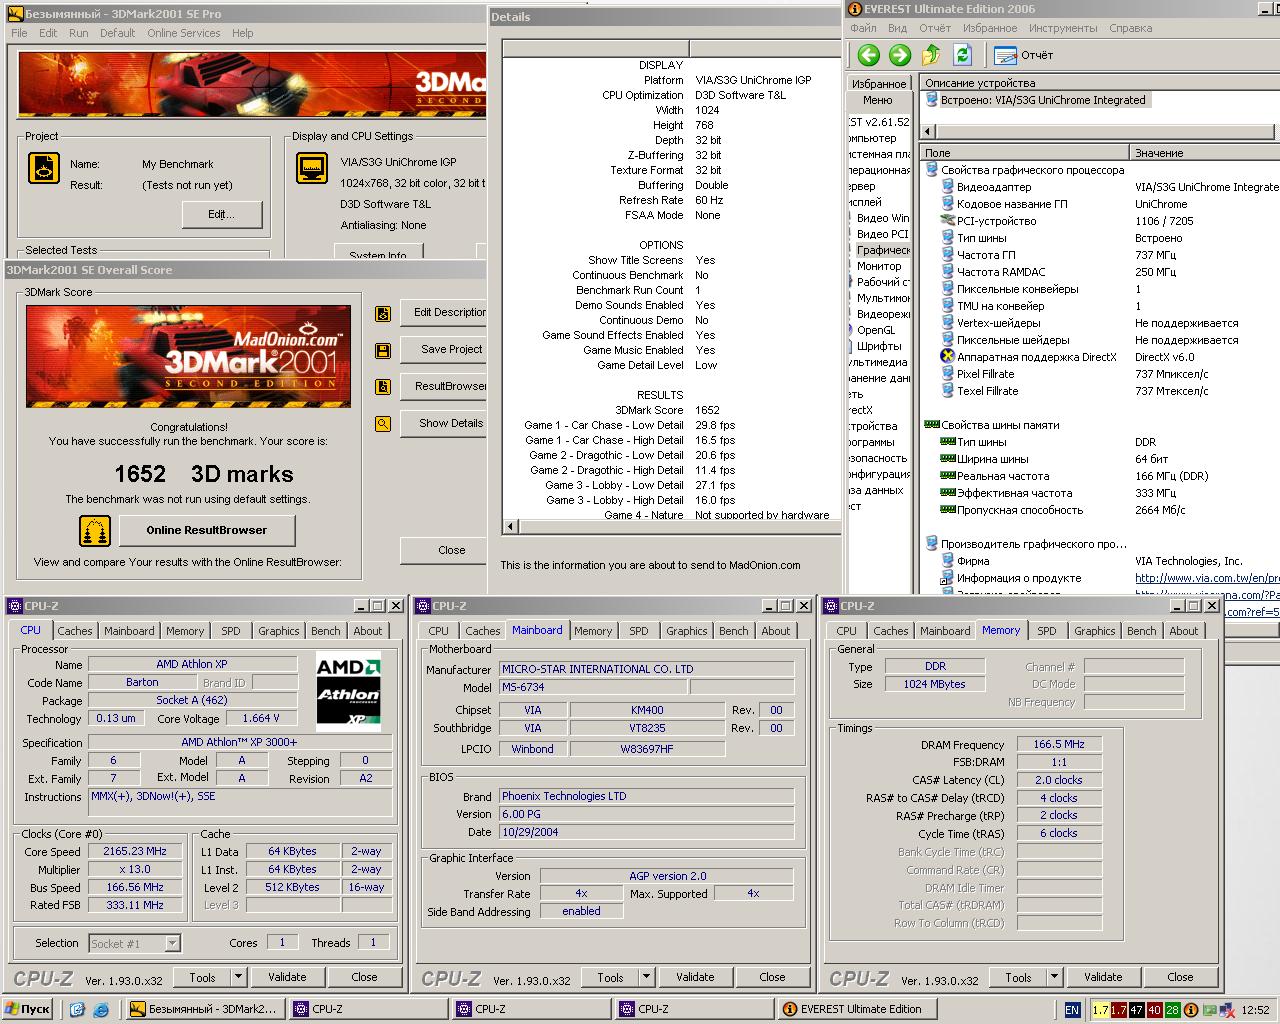1280x1024 pixels.
Task: Click the left scroll arrow in Details panel
Action: 511,526
